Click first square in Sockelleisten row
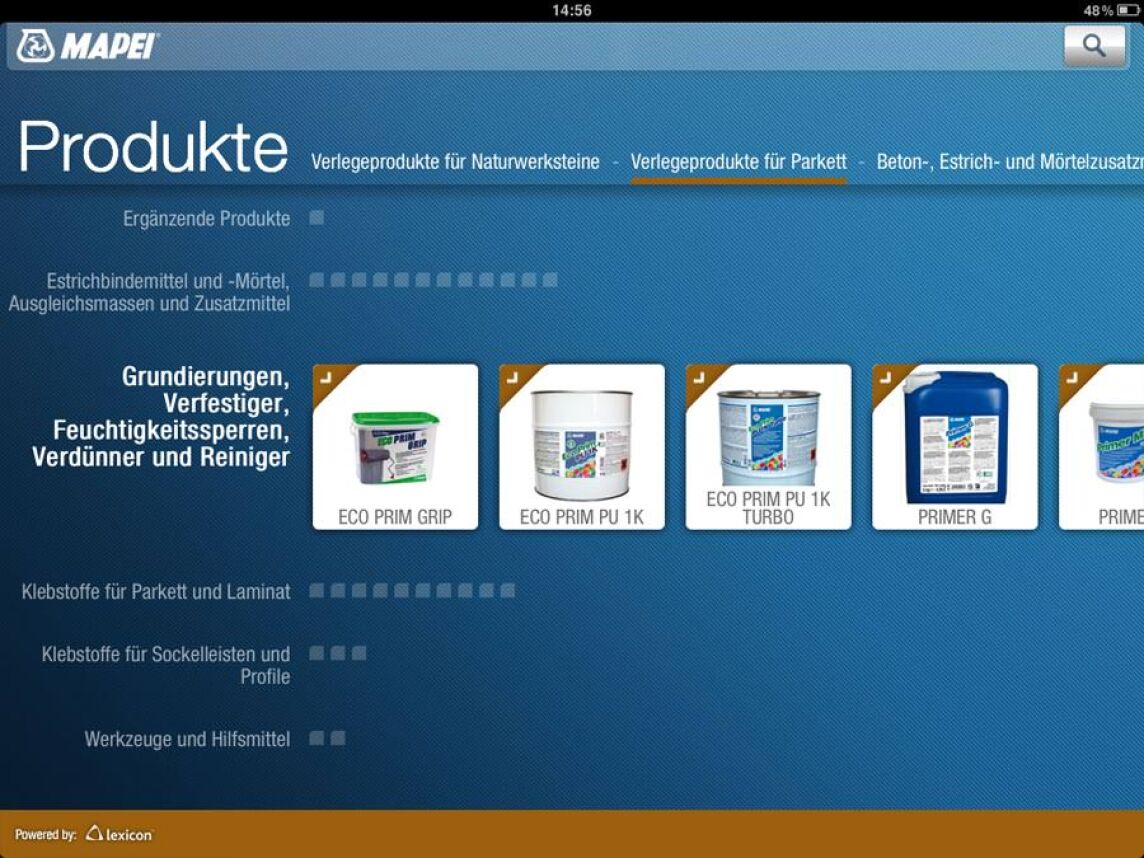The image size is (1144, 858). click(317, 653)
